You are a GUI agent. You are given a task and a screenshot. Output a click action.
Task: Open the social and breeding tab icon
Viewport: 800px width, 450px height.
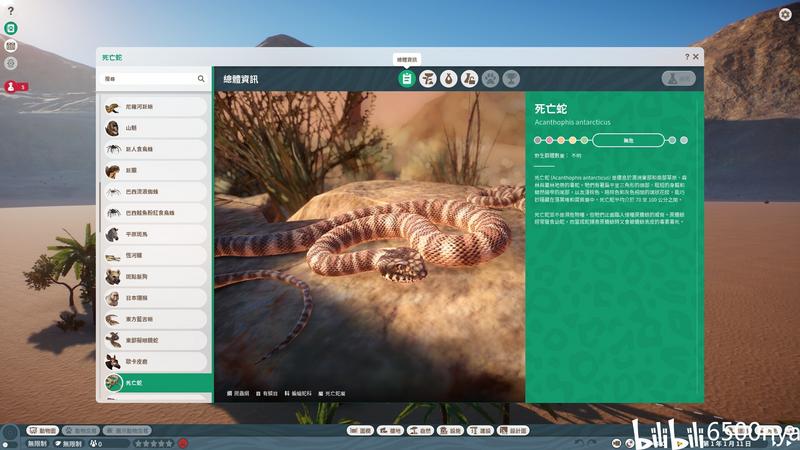(469, 79)
